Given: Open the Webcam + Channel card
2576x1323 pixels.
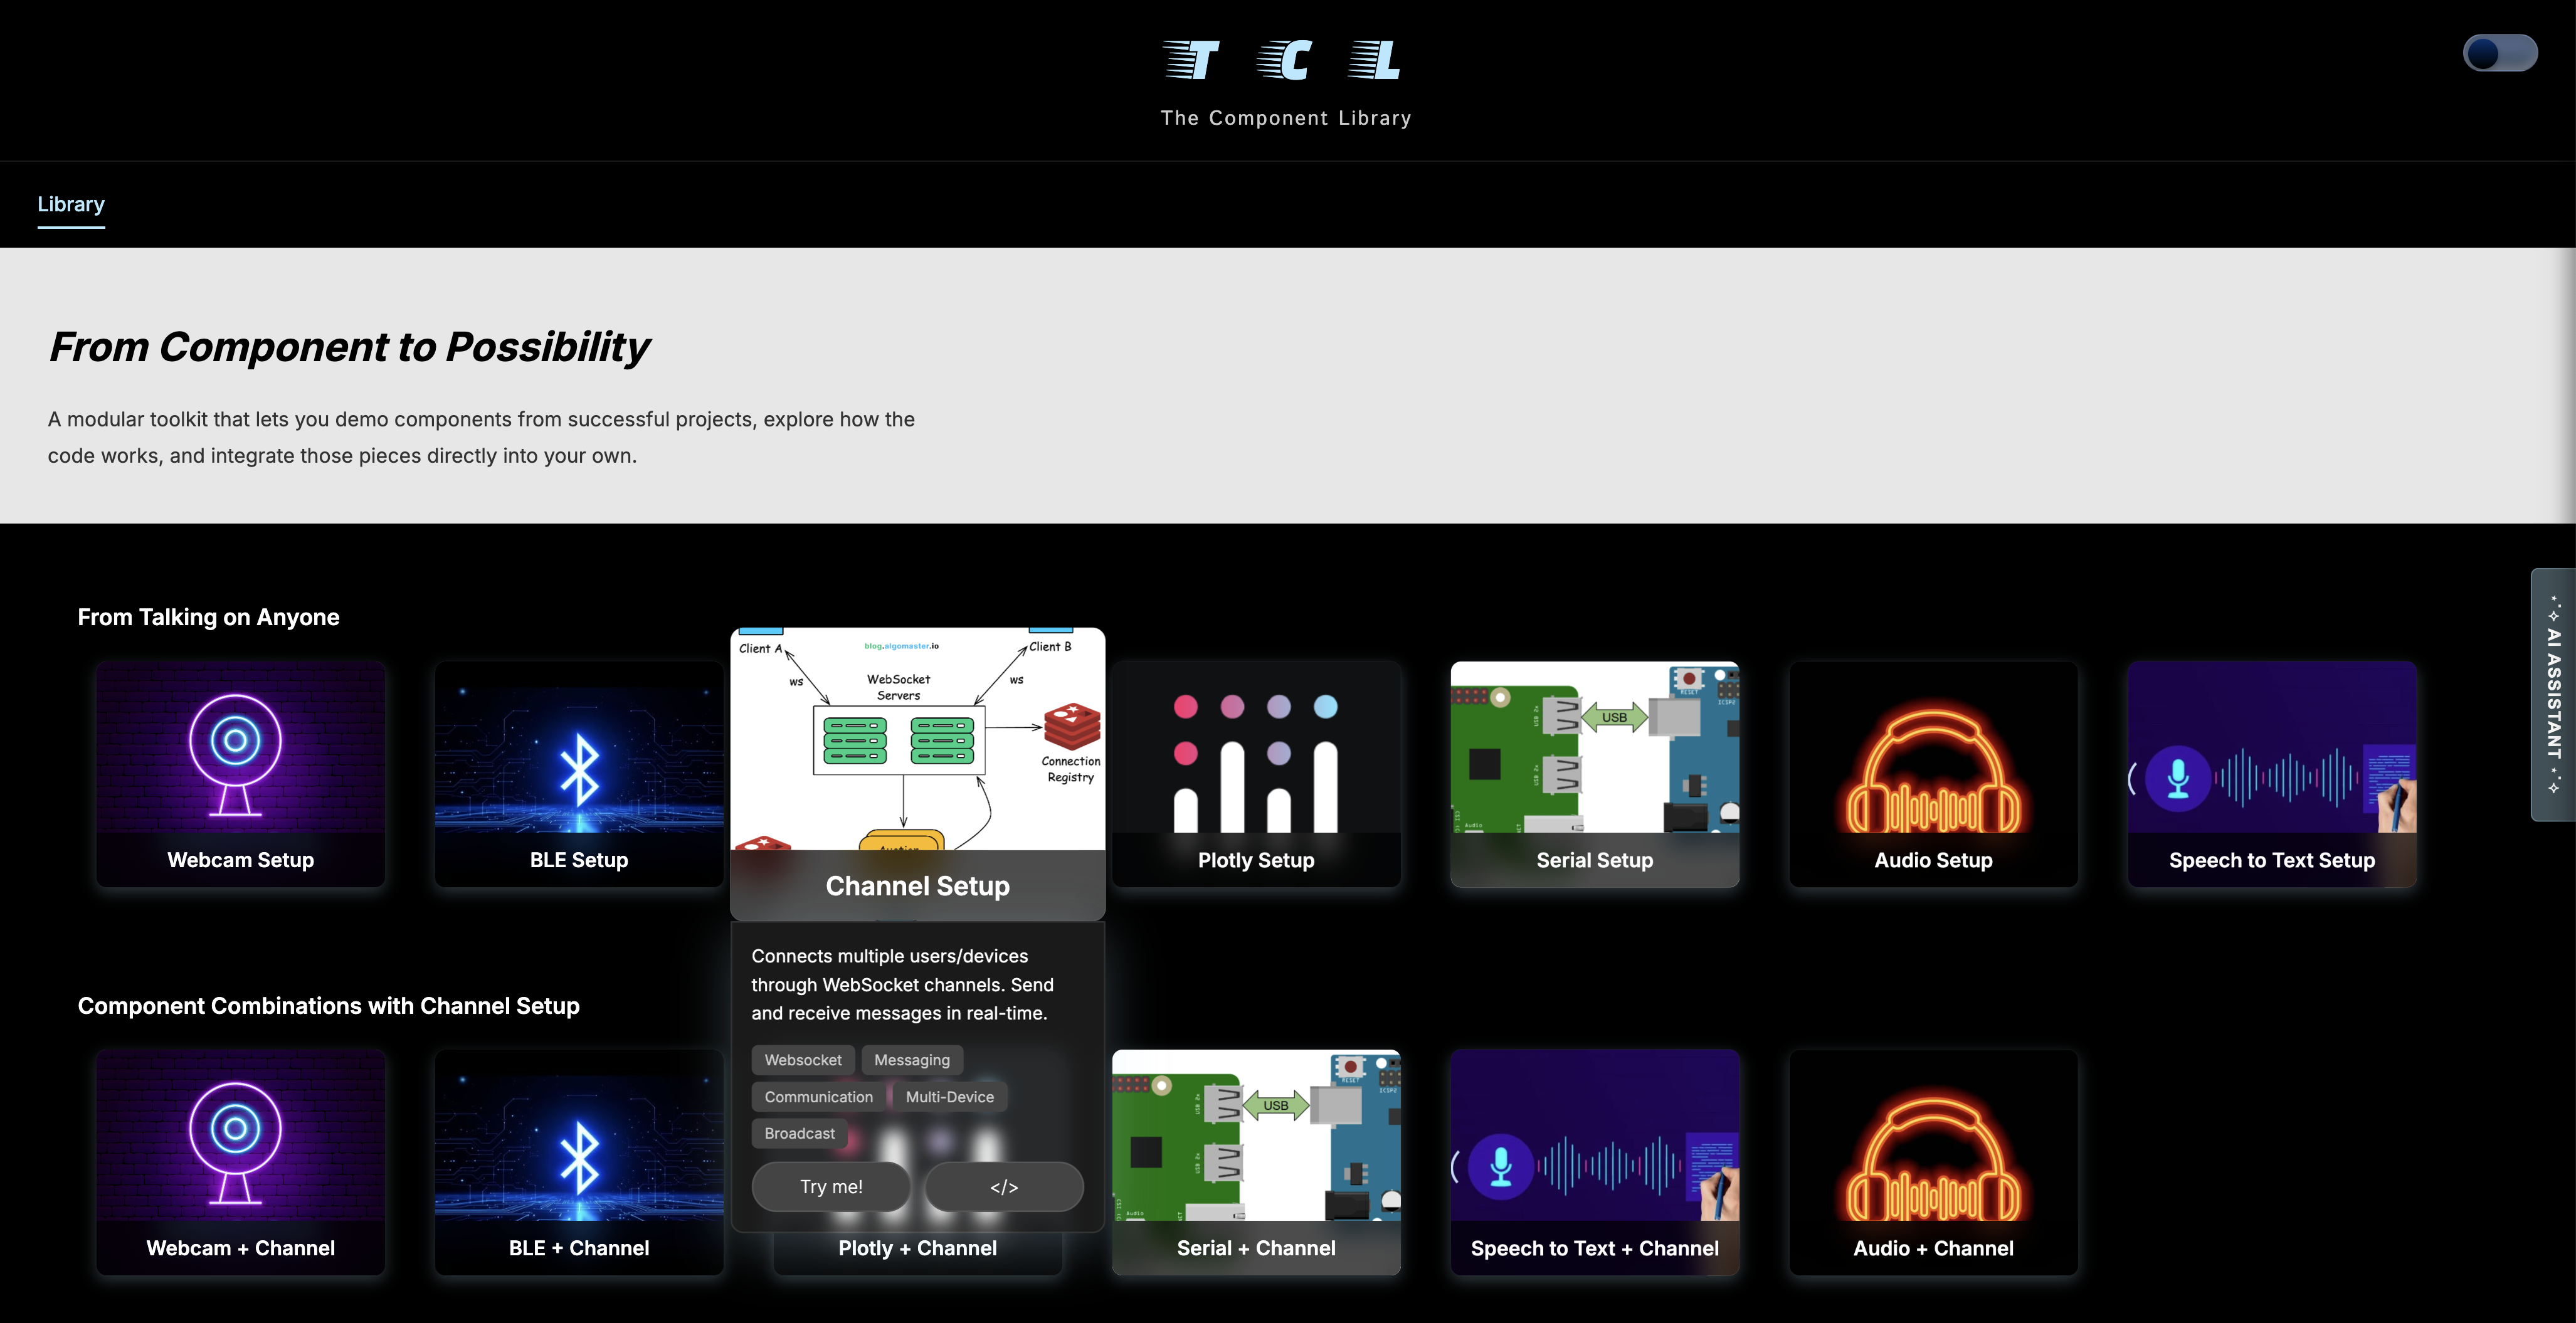Looking at the screenshot, I should coord(241,1162).
